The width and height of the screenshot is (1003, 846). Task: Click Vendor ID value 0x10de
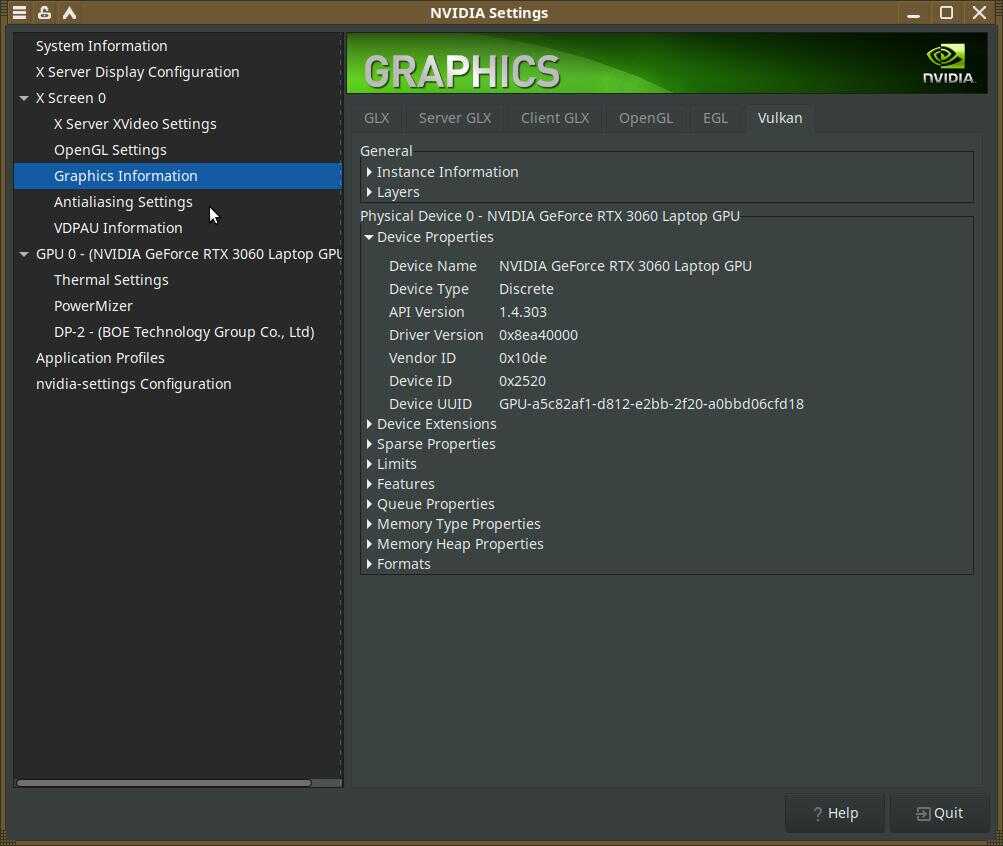523,358
